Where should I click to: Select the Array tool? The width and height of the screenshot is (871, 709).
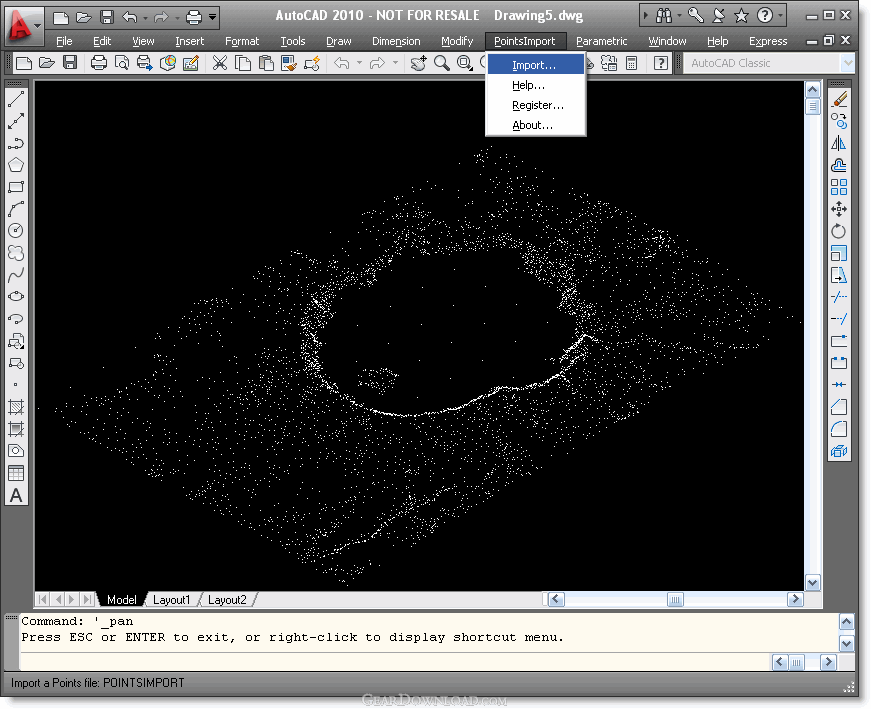(839, 187)
